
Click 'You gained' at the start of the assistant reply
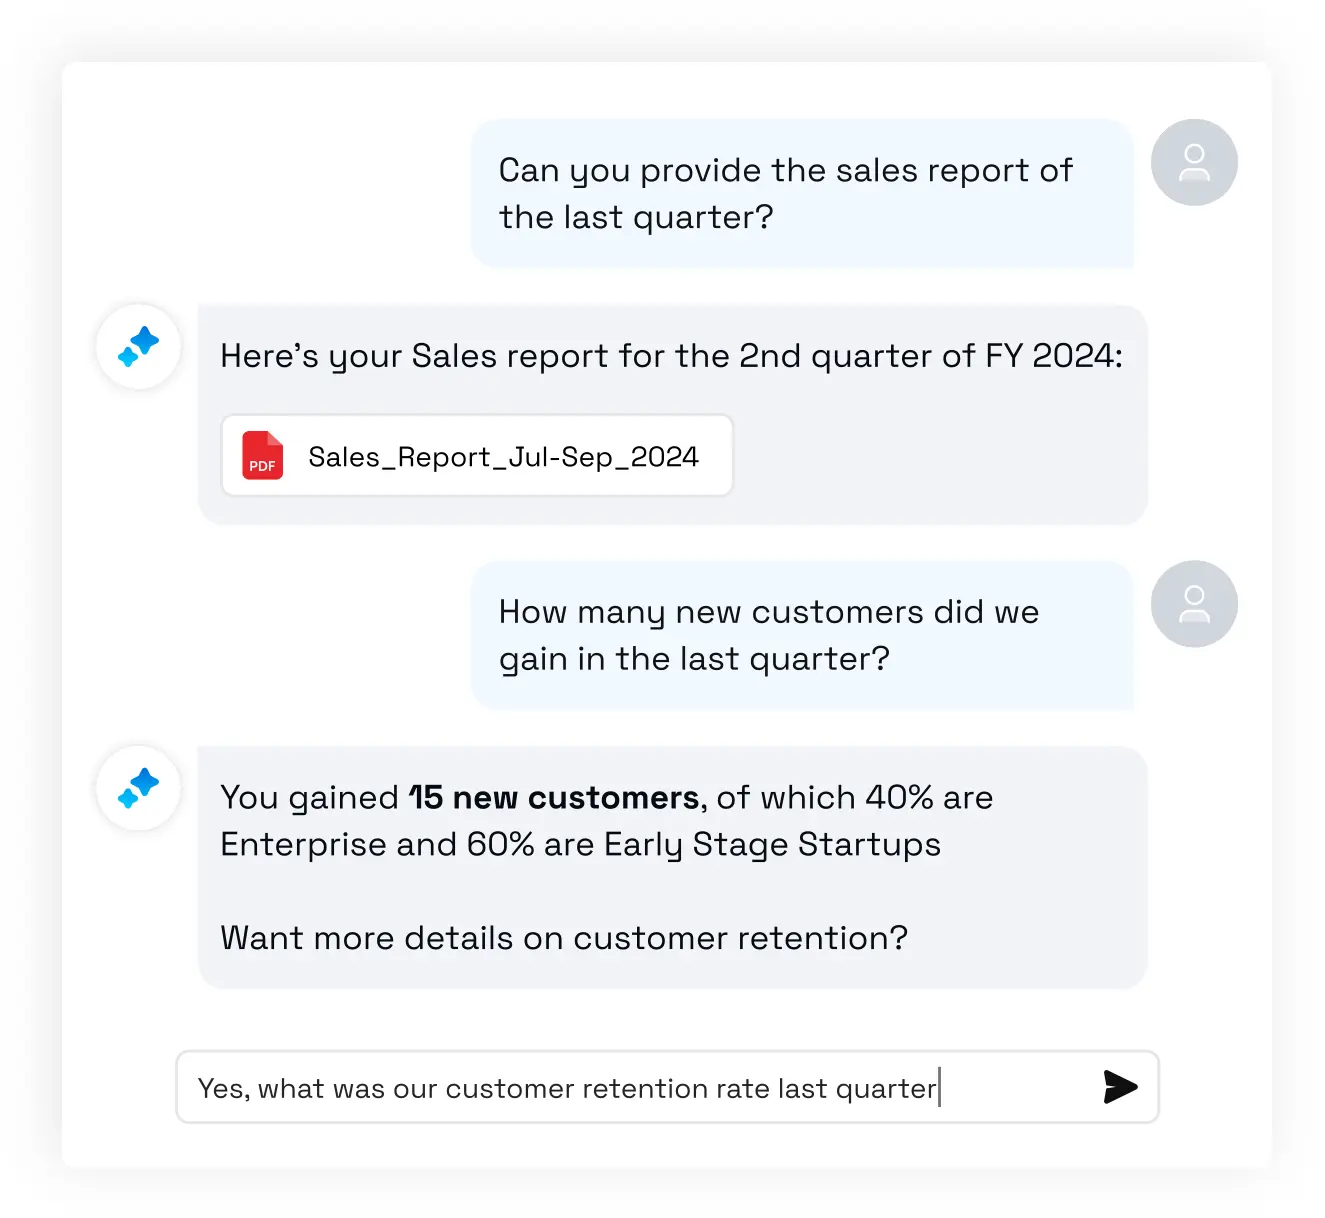pos(310,798)
